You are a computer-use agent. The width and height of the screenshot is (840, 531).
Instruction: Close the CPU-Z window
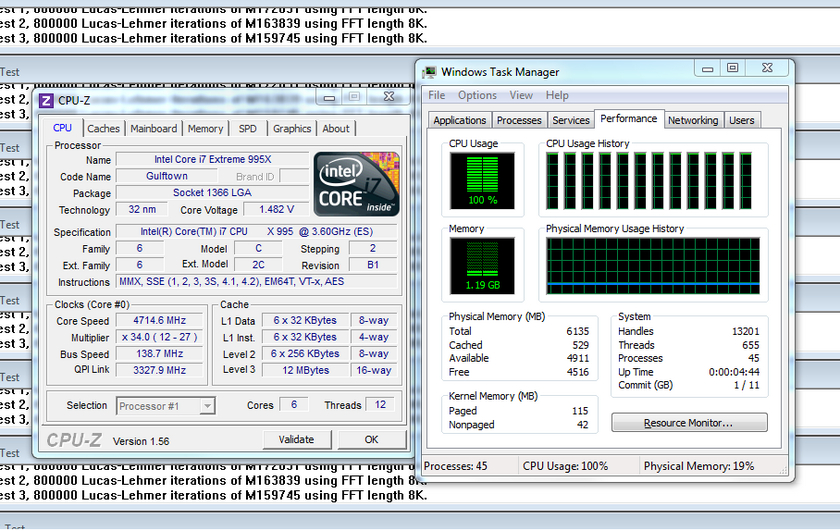tap(388, 97)
